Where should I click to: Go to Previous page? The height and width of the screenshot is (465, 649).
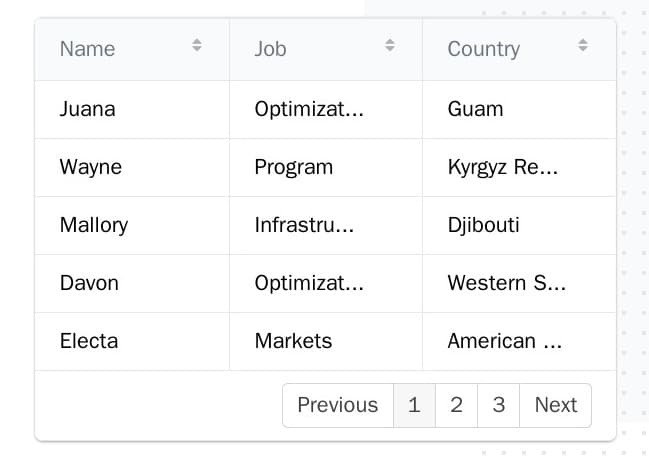(x=338, y=405)
